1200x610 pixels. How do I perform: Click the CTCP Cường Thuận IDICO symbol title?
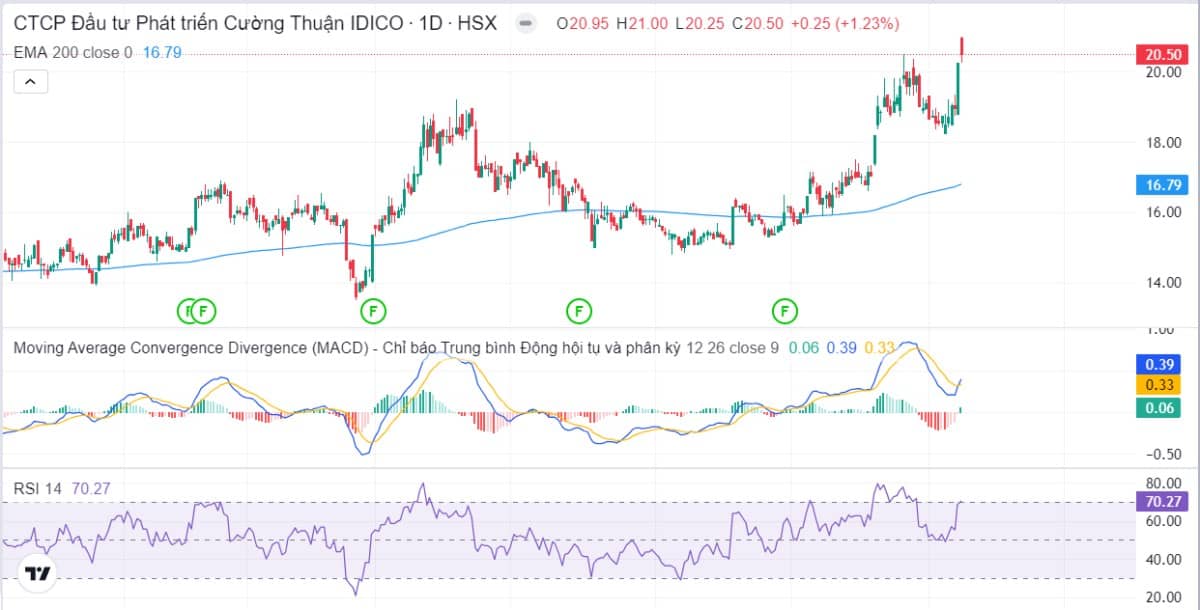(x=255, y=23)
